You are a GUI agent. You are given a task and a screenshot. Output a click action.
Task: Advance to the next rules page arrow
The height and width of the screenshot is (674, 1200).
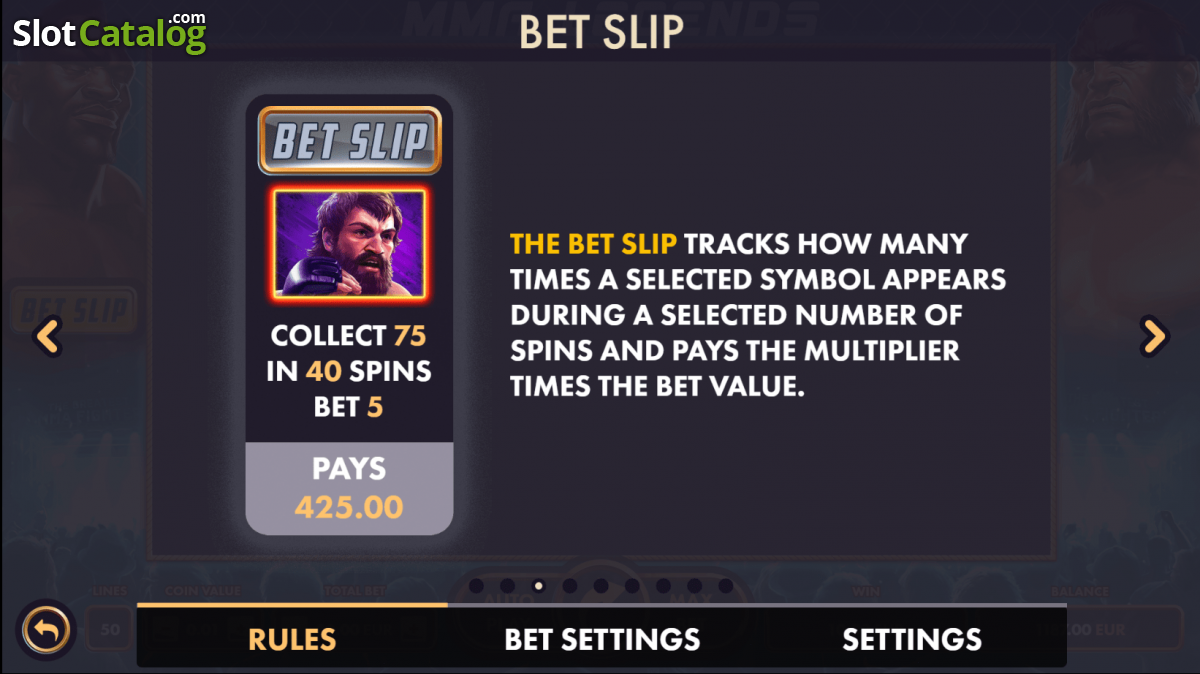click(1154, 336)
